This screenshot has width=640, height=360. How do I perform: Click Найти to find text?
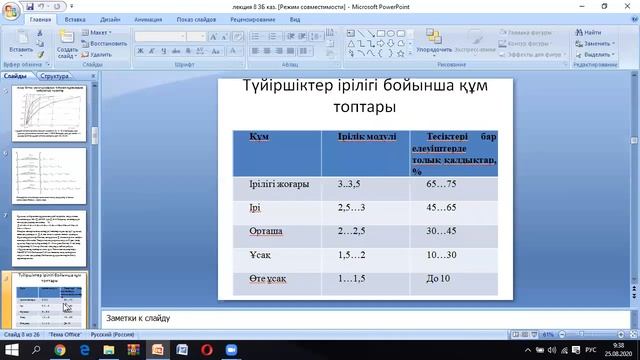coord(588,33)
